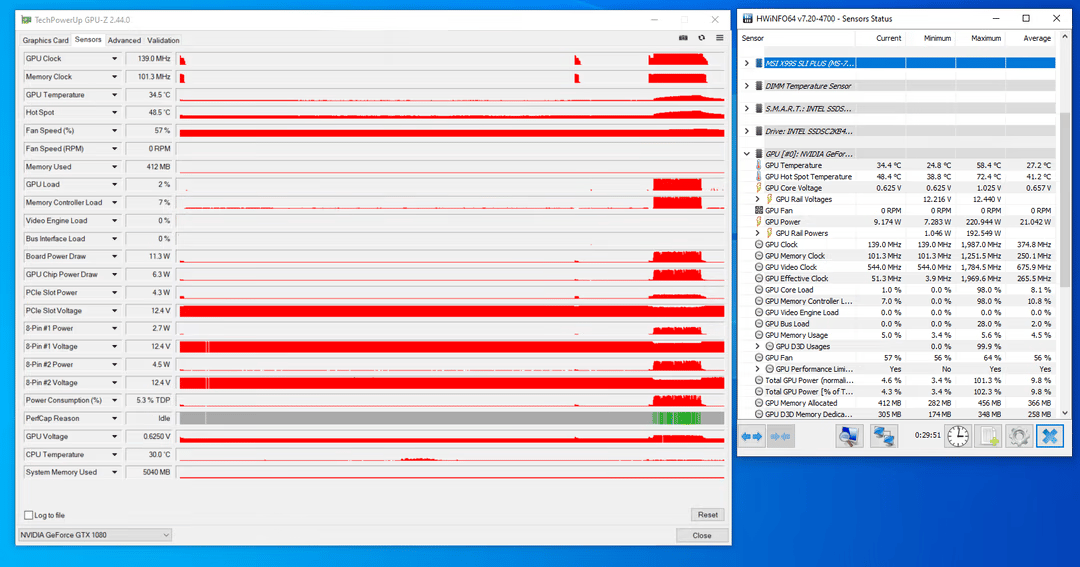Open the PerfCap Reason sensor dropdown
1080x567 pixels.
(x=114, y=418)
